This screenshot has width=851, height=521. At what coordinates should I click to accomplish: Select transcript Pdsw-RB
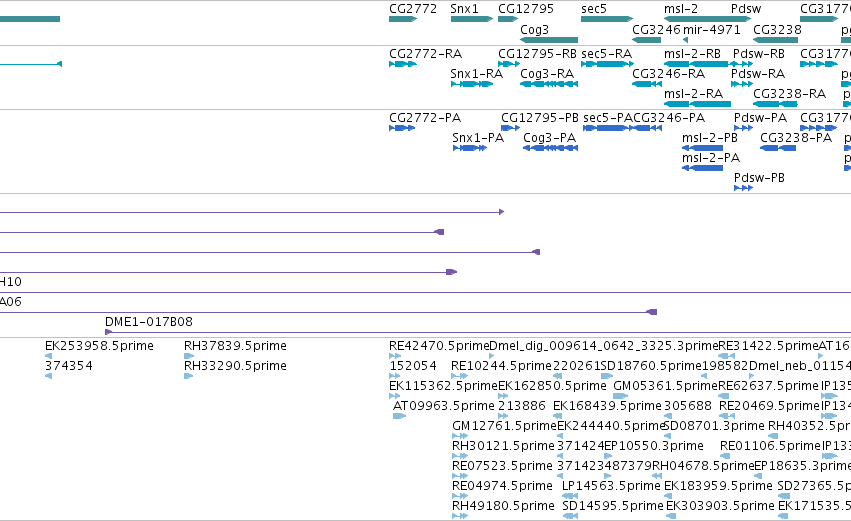pos(759,54)
